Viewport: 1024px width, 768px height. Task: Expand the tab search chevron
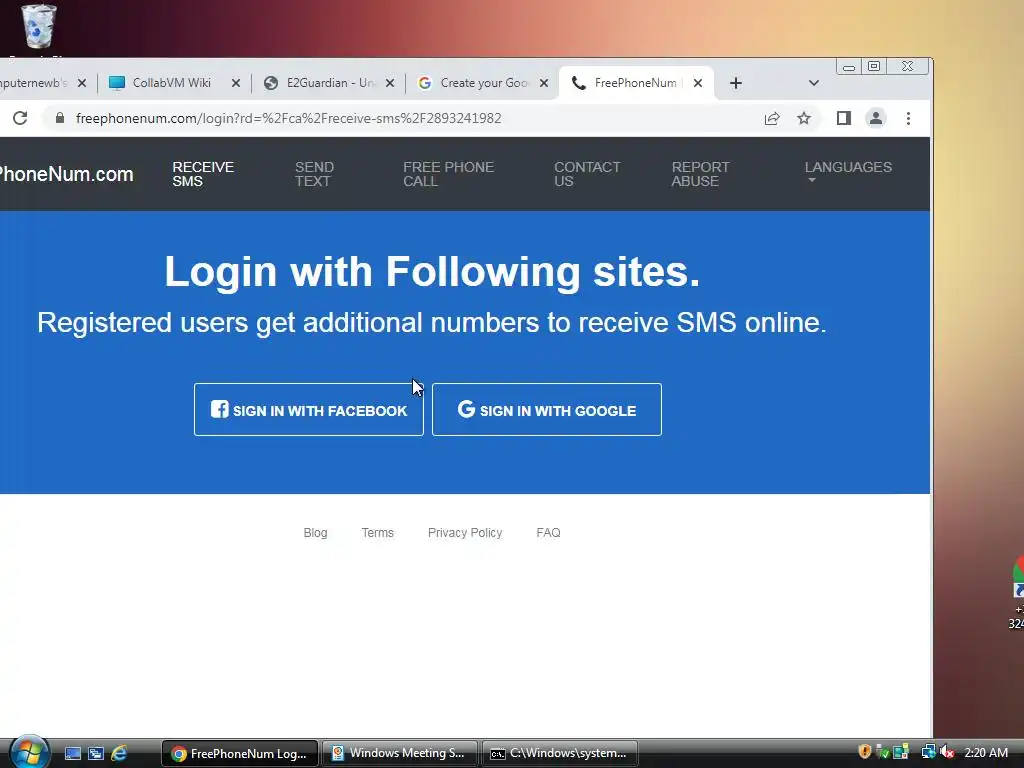pos(814,83)
